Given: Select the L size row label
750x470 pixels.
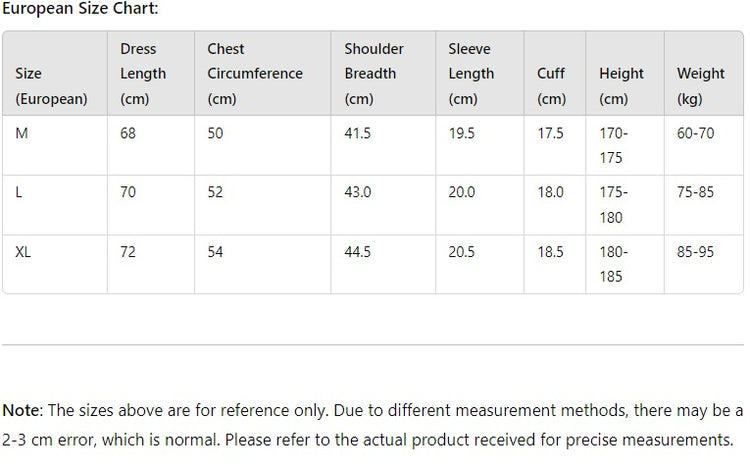Looking at the screenshot, I should point(19,192).
